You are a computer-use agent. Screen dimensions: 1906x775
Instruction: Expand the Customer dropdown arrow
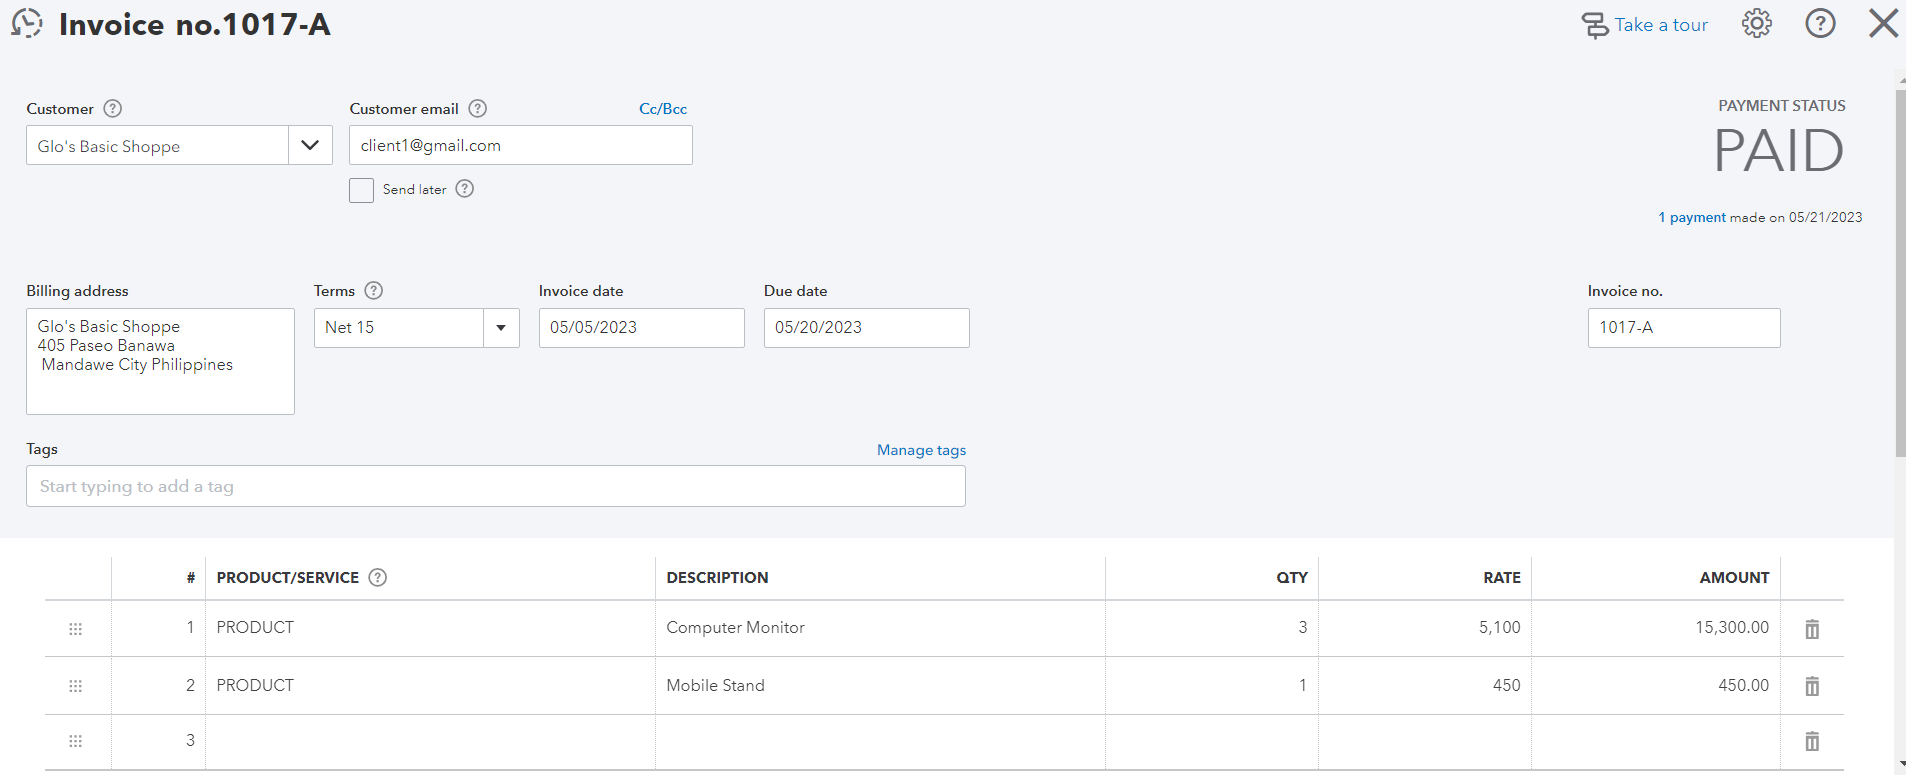(x=310, y=146)
